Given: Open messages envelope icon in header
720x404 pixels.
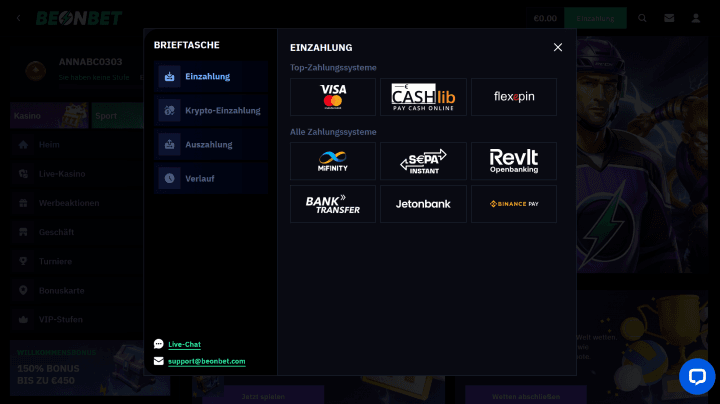Looking at the screenshot, I should (x=669, y=18).
